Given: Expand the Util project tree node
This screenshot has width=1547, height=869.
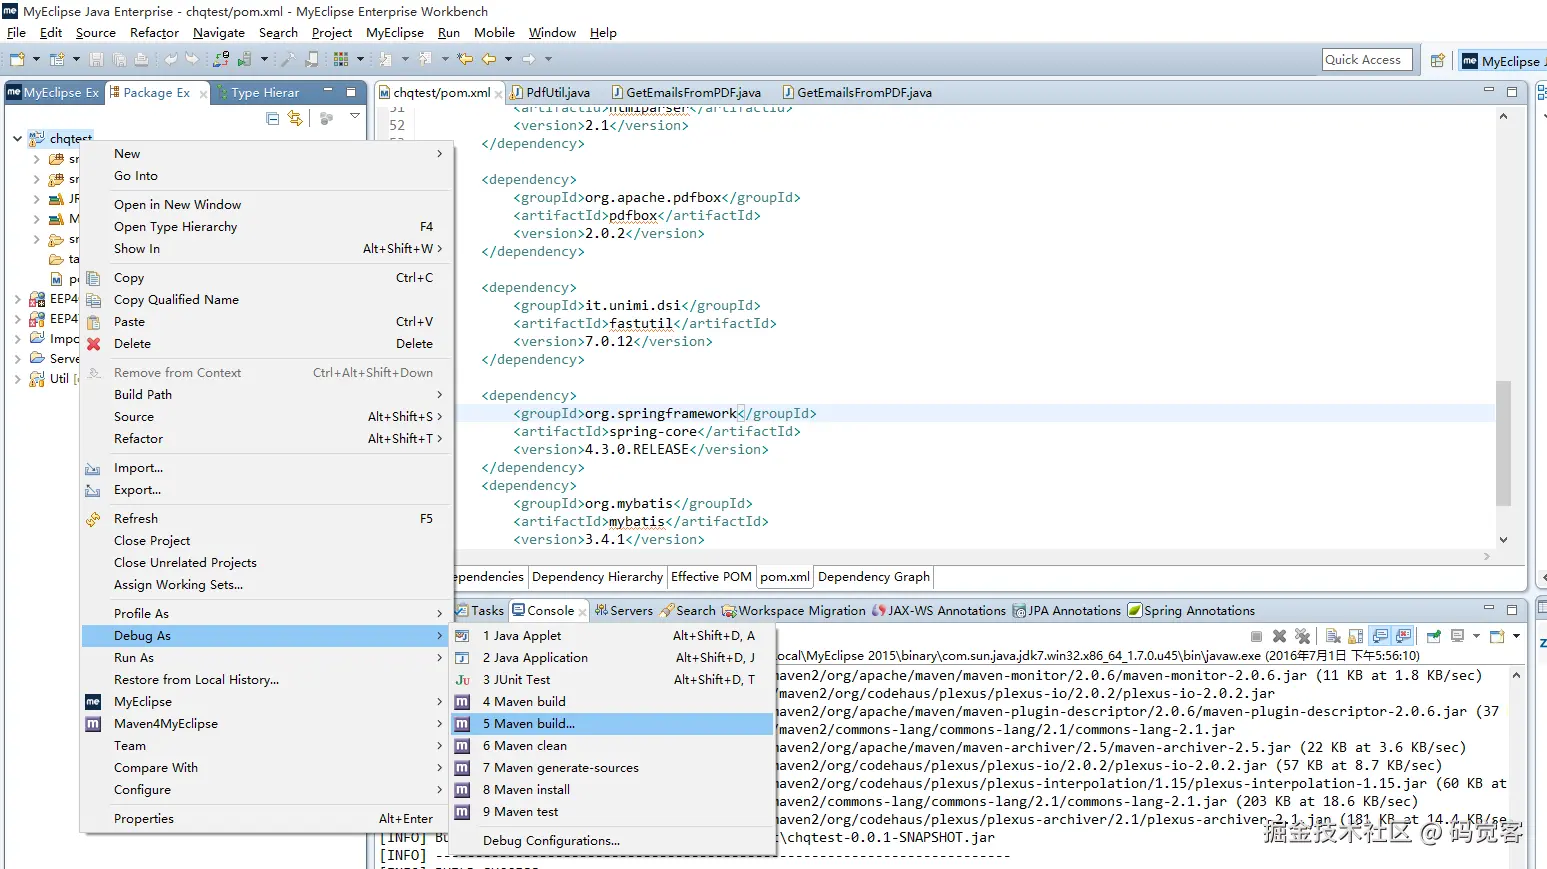Looking at the screenshot, I should 17,379.
